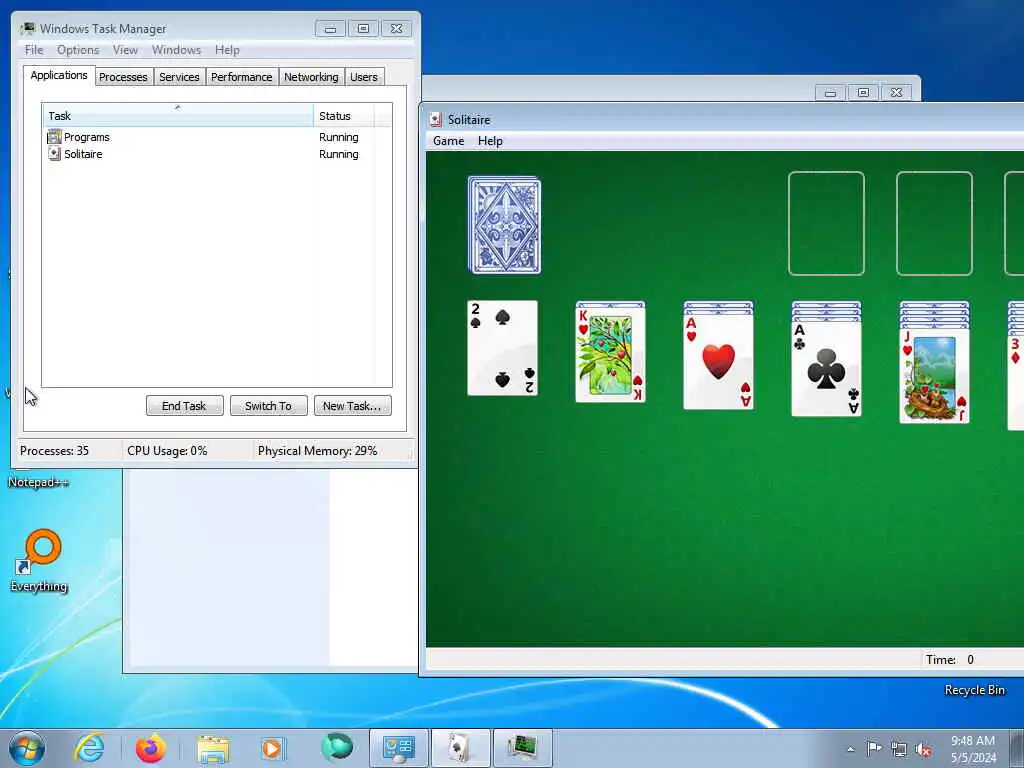
Task: Sort by the Status column header
Action: (x=344, y=116)
